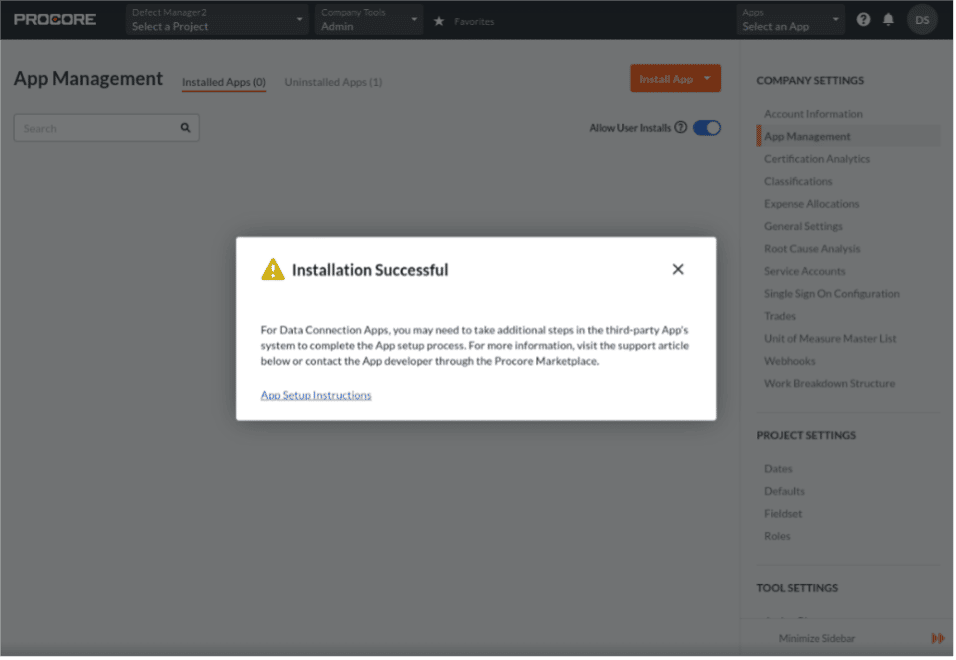Switch to Installed Apps (0) tab

point(224,82)
